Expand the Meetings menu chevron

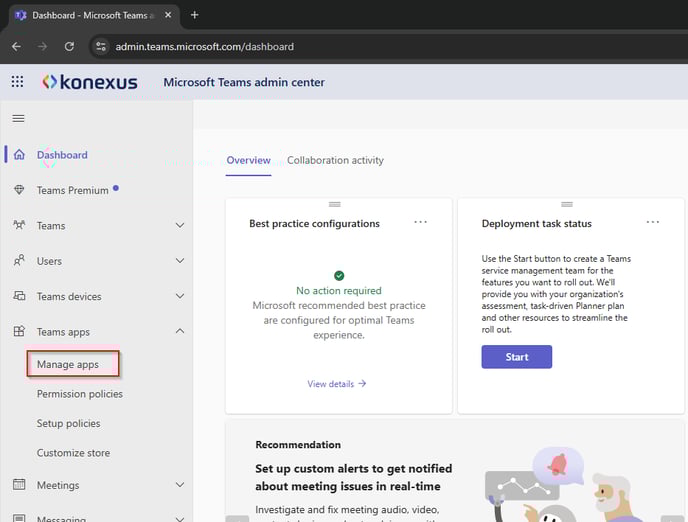click(x=180, y=485)
